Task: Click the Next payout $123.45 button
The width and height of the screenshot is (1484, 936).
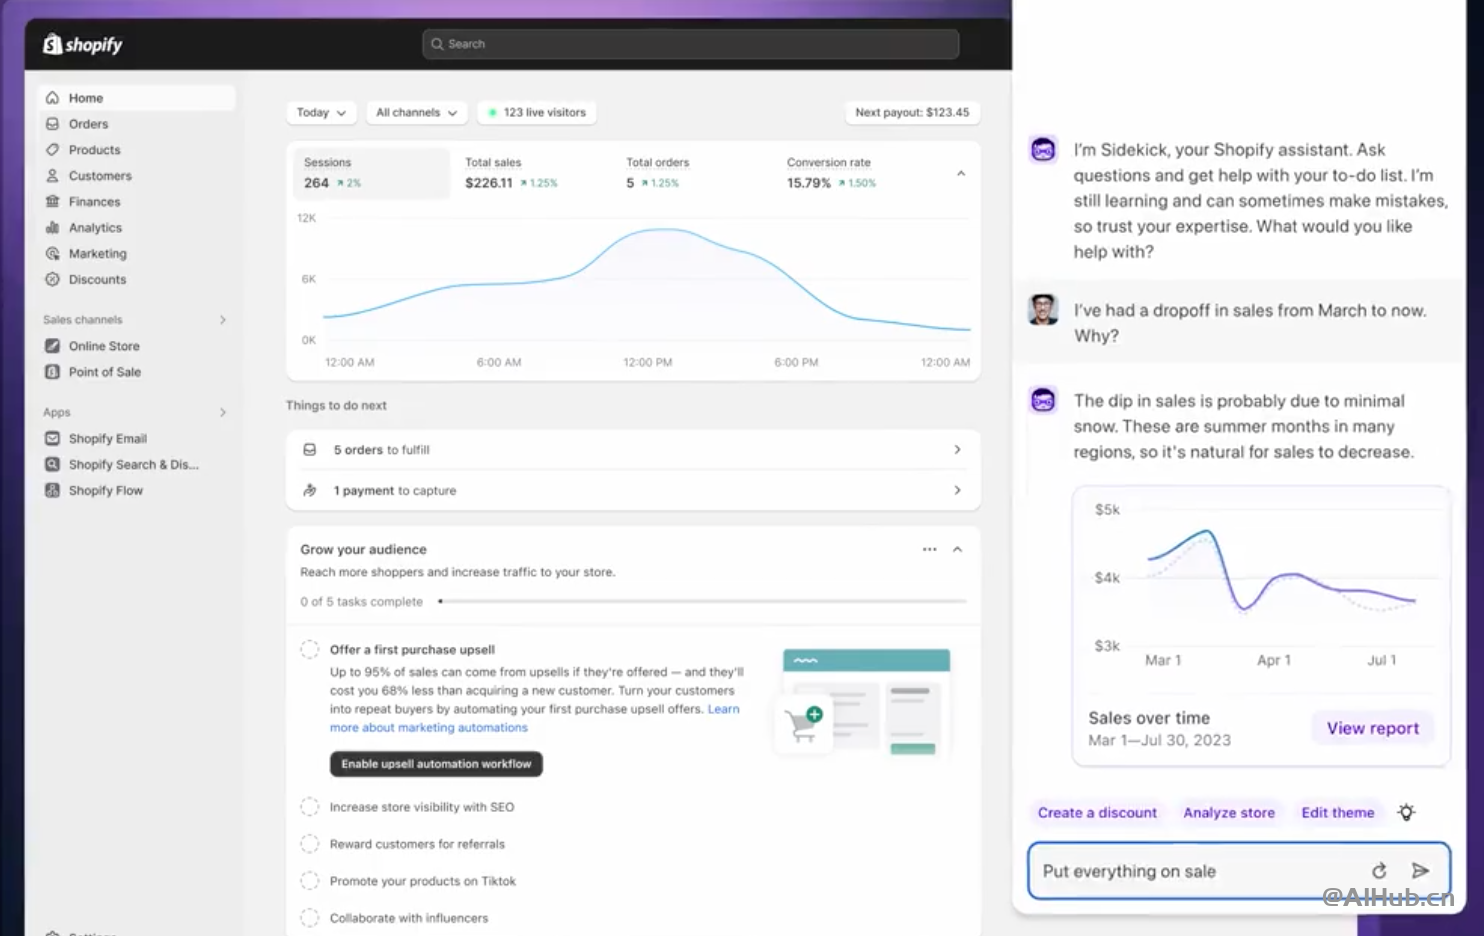Action: 912,113
